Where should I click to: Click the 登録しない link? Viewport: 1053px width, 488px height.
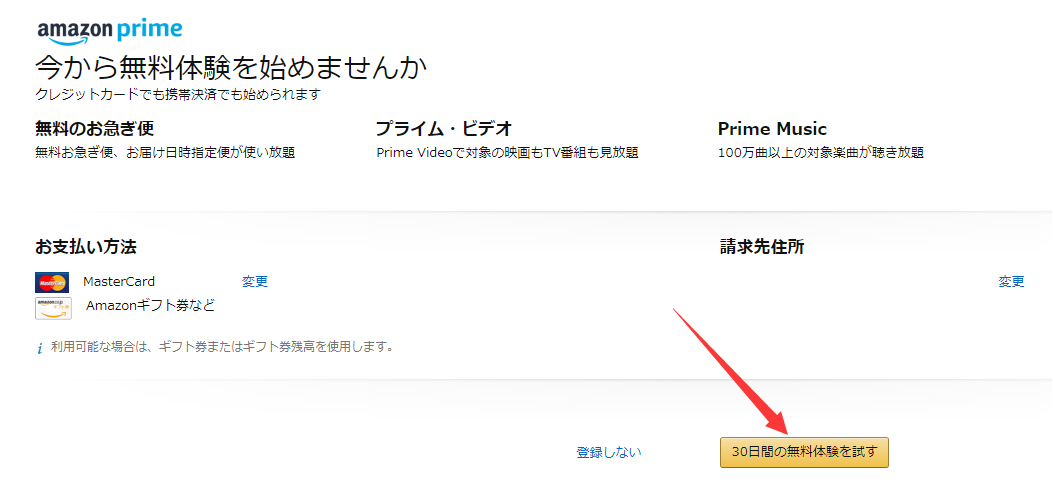coord(609,452)
